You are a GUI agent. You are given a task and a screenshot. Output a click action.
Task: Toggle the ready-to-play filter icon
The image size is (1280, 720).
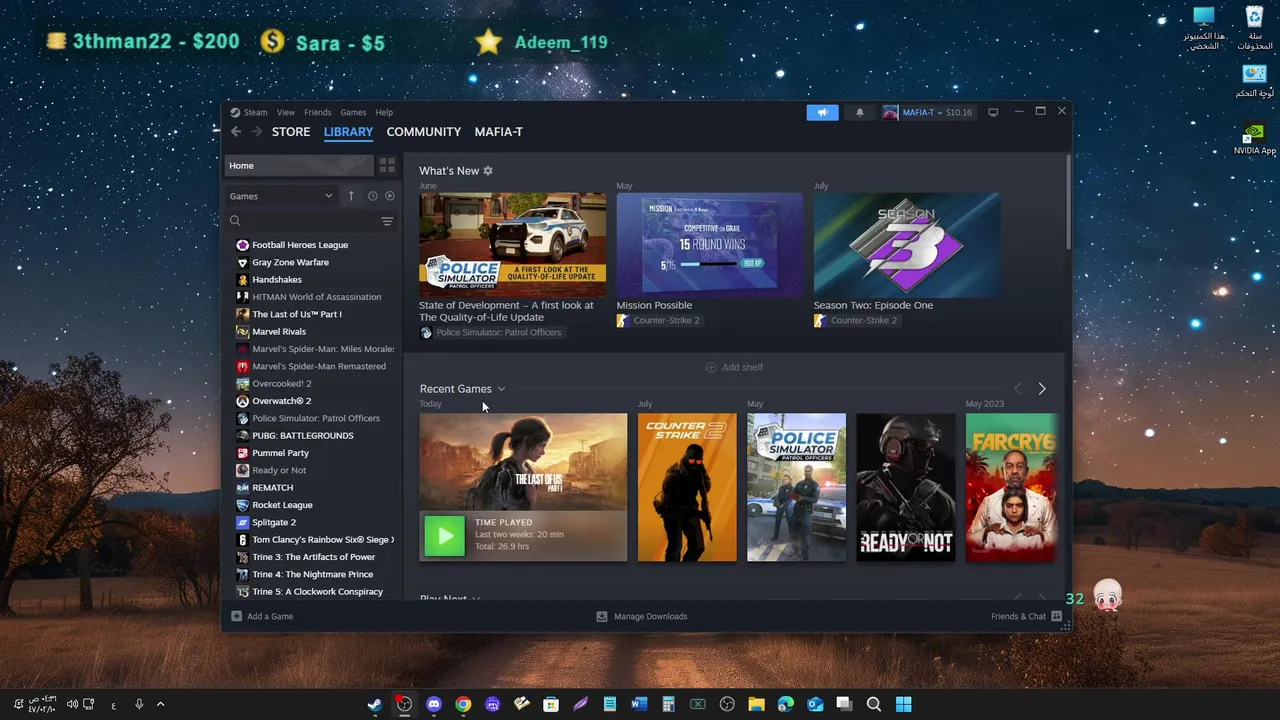click(x=390, y=196)
